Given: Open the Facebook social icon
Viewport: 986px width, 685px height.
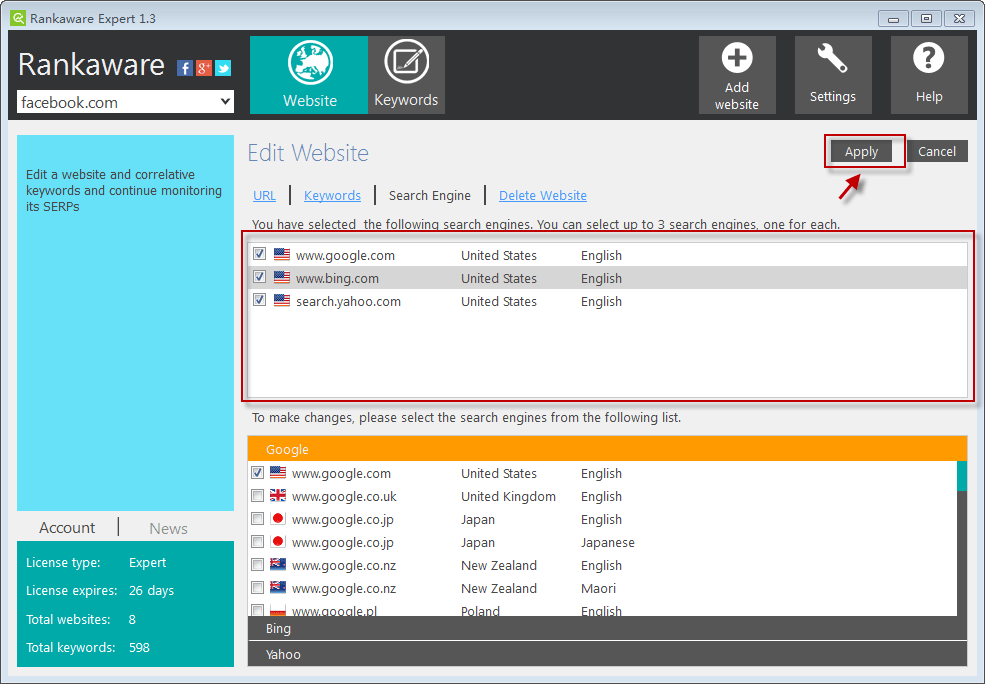Looking at the screenshot, I should point(185,68).
